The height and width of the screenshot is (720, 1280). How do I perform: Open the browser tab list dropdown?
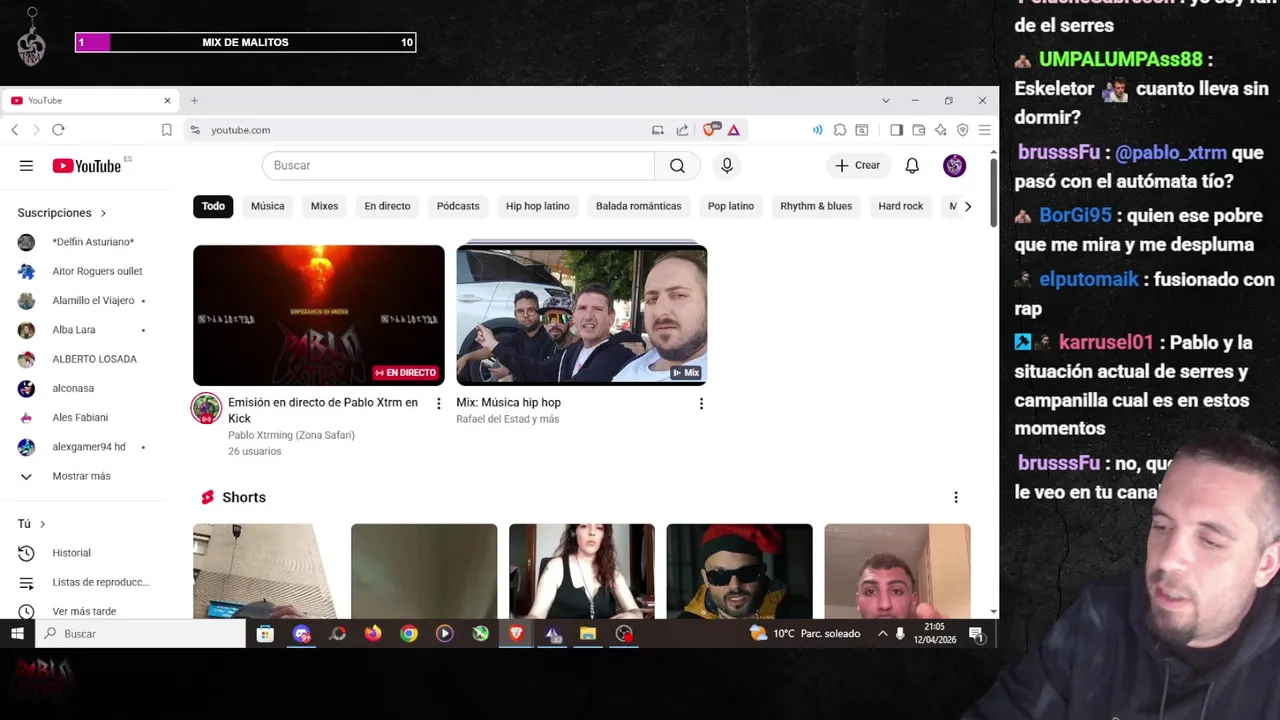tap(885, 101)
